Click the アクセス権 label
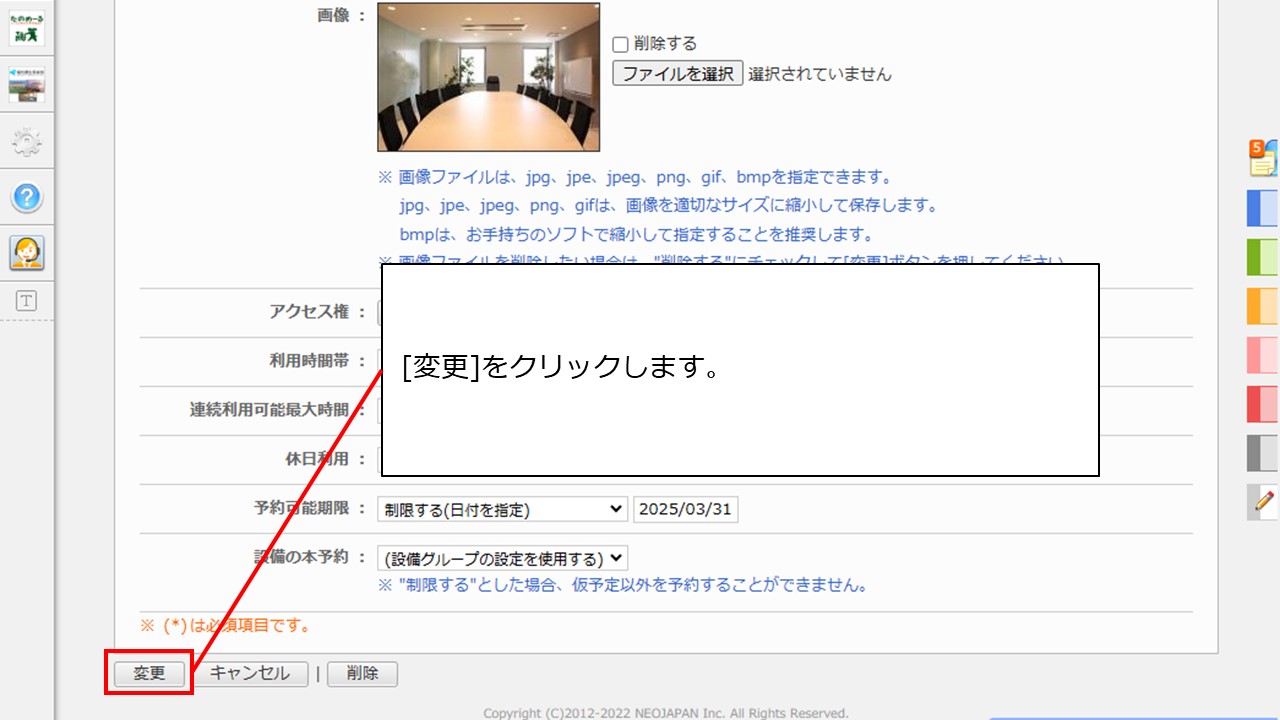Viewport: 1280px width, 720px height. pyautogui.click(x=309, y=311)
